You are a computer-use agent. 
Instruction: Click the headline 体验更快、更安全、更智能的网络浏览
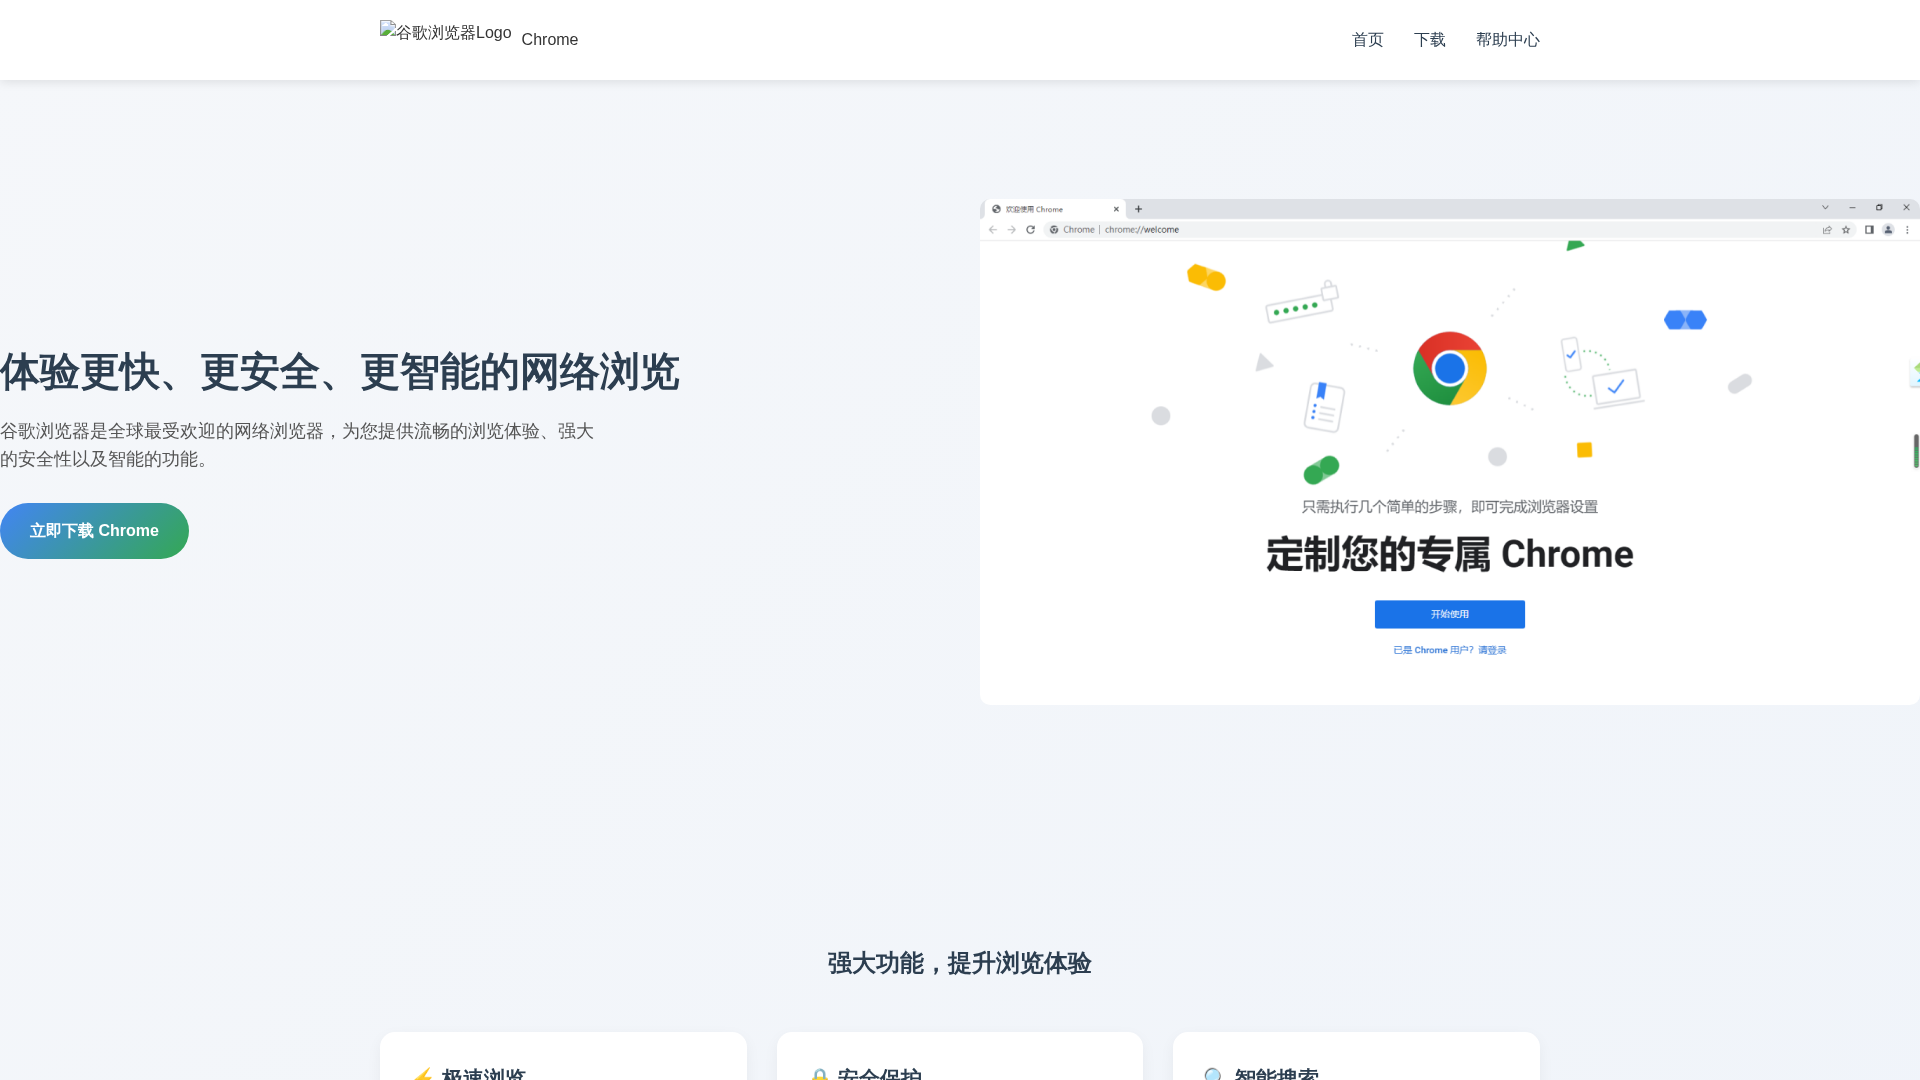pyautogui.click(x=340, y=372)
